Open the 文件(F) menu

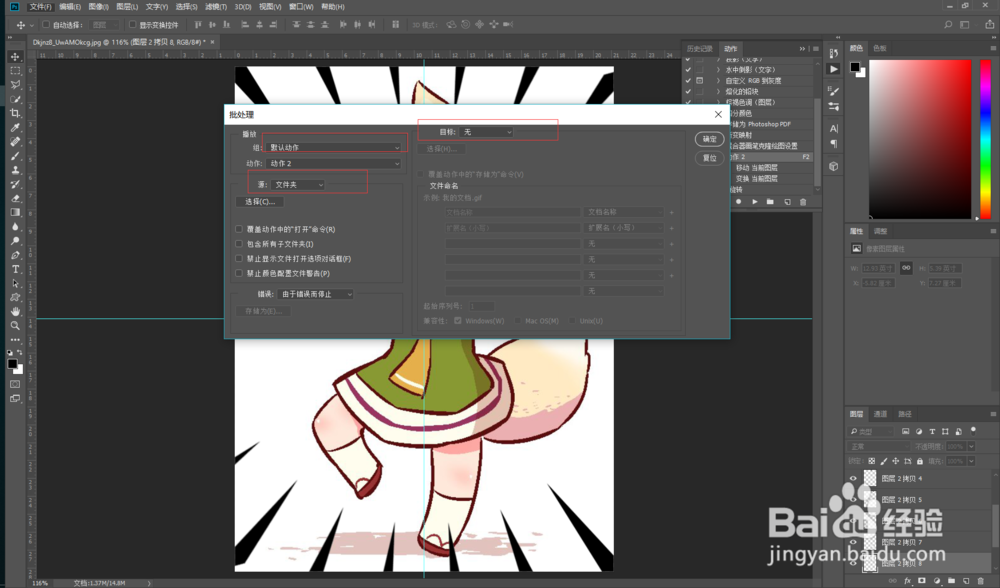pos(40,6)
